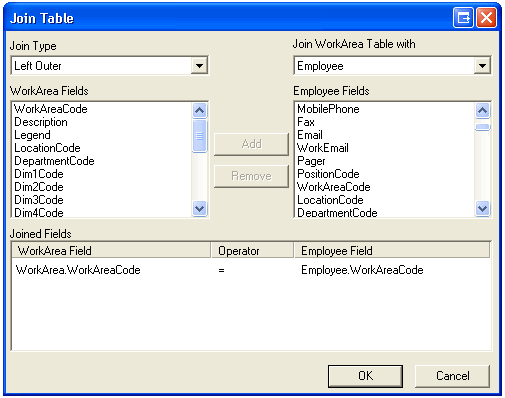Click the Remove button

tap(251, 176)
